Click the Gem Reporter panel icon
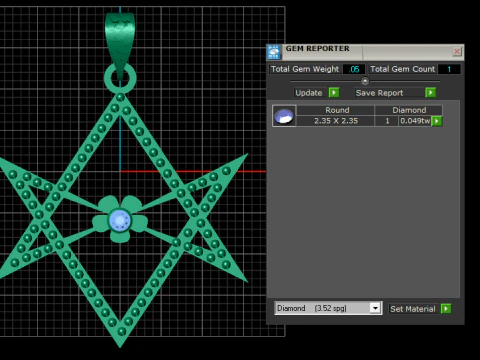The height and width of the screenshot is (360, 480). 274,52
